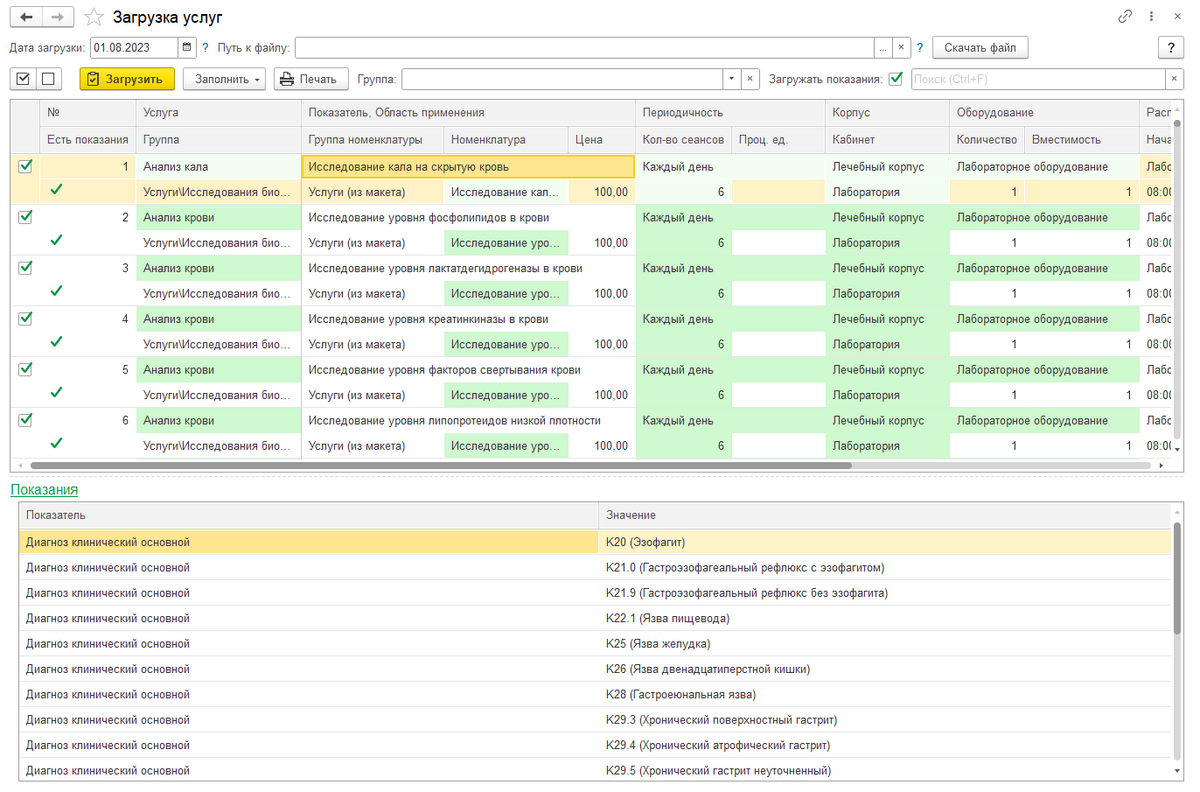This screenshot has height=792, width=1200.
Task: Click the copy link icon
Action: click(1125, 17)
